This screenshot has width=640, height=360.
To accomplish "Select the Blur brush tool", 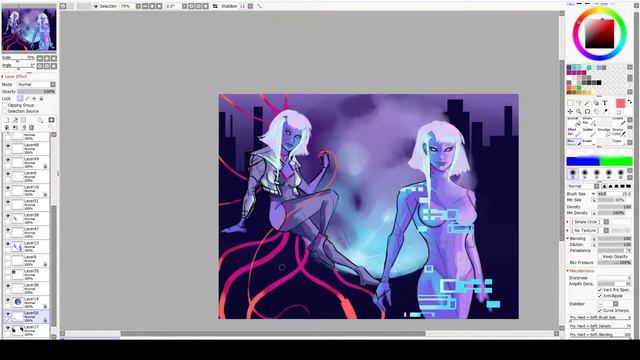I will click(x=573, y=142).
